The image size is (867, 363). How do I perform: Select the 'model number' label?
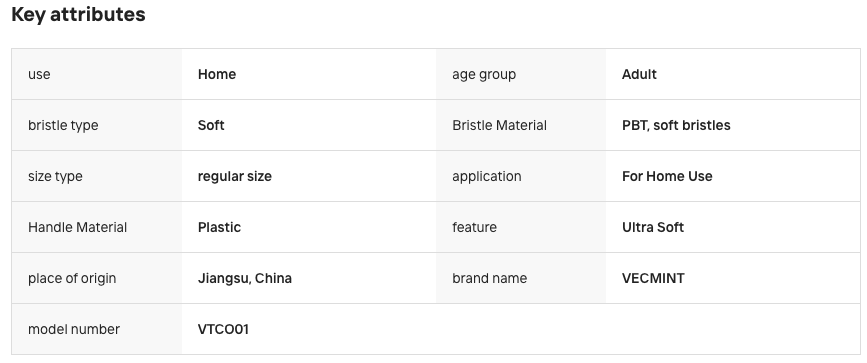(74, 329)
